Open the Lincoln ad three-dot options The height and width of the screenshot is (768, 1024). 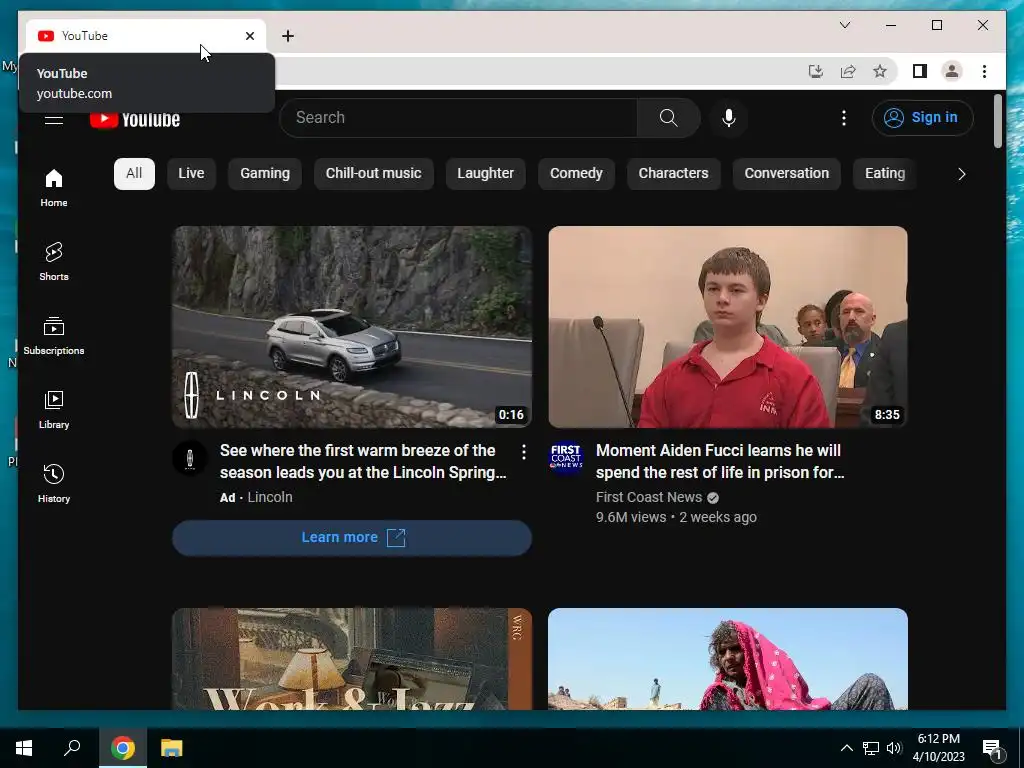523,452
